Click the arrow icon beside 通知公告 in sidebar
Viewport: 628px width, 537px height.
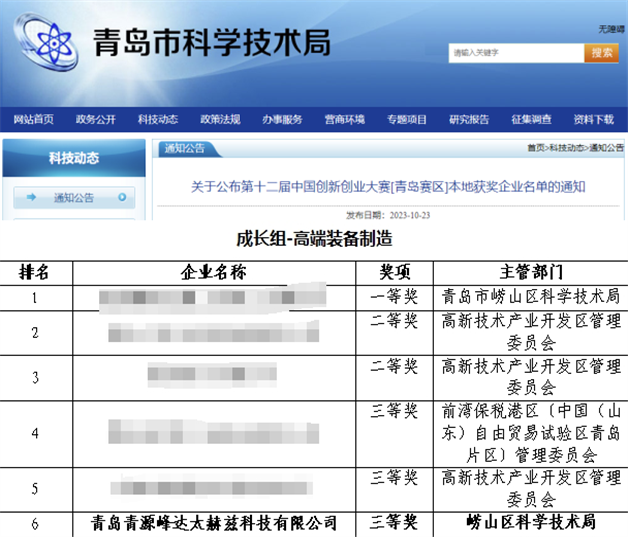point(32,197)
